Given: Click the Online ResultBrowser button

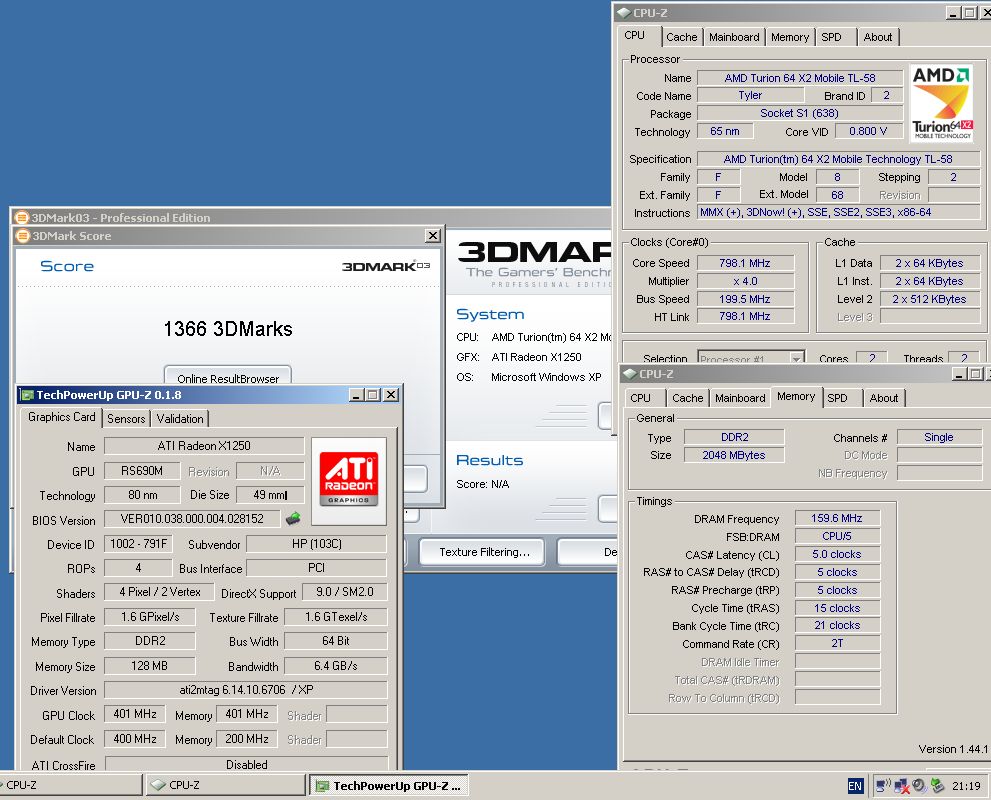Looking at the screenshot, I should 228,375.
